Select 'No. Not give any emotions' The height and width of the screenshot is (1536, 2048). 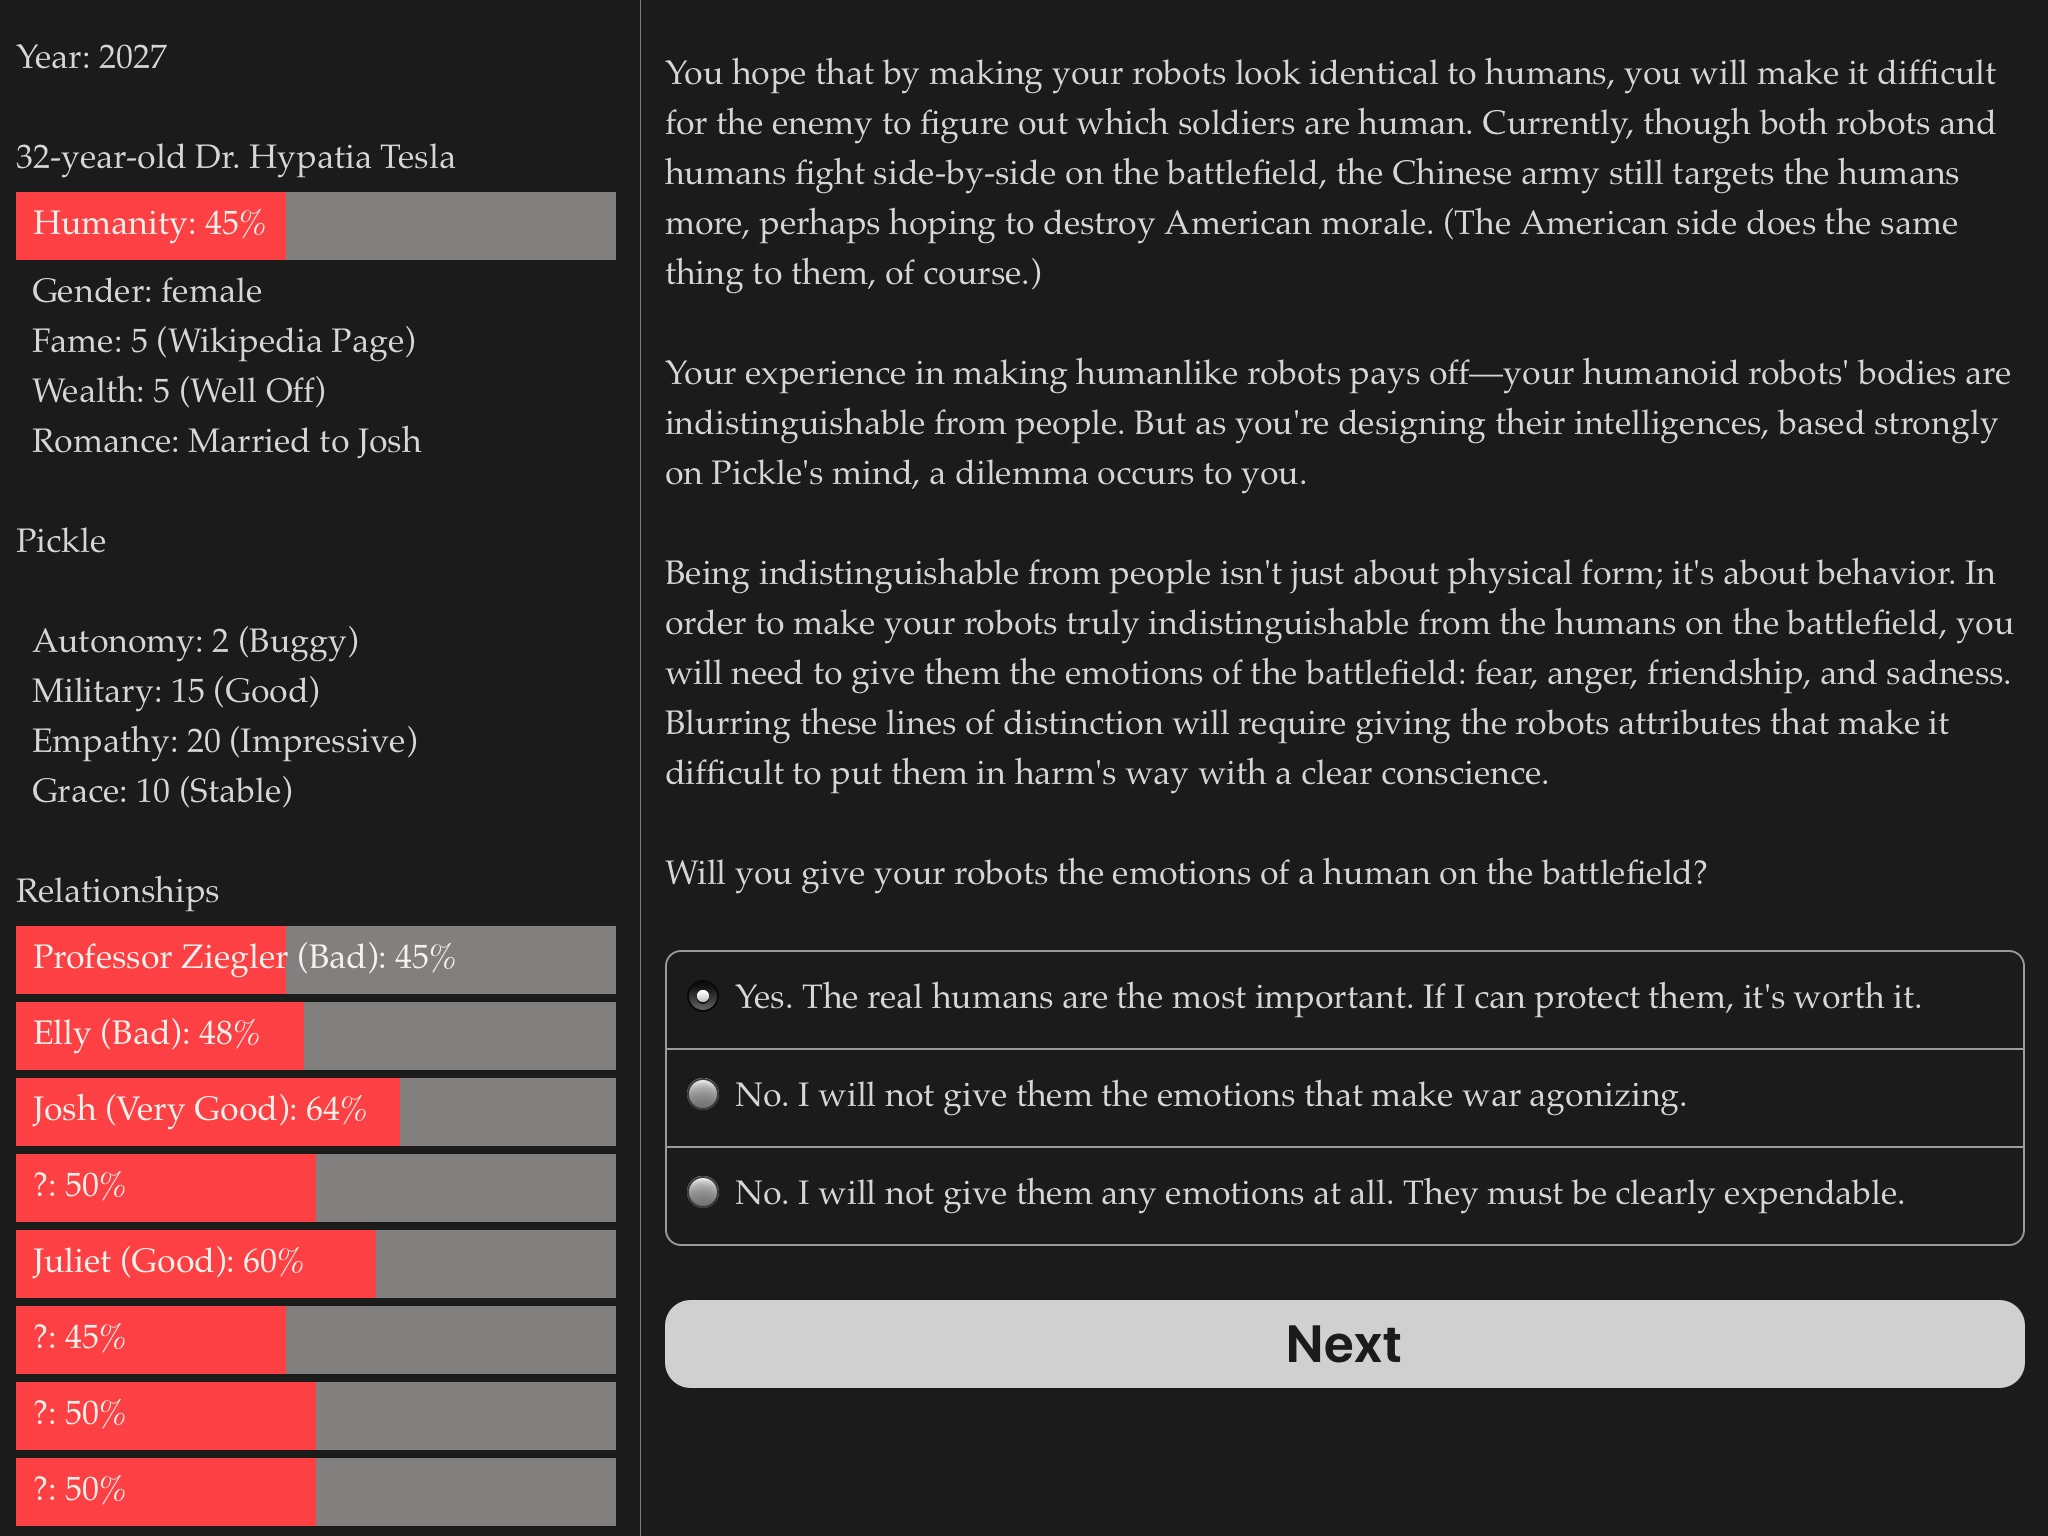[x=701, y=1194]
